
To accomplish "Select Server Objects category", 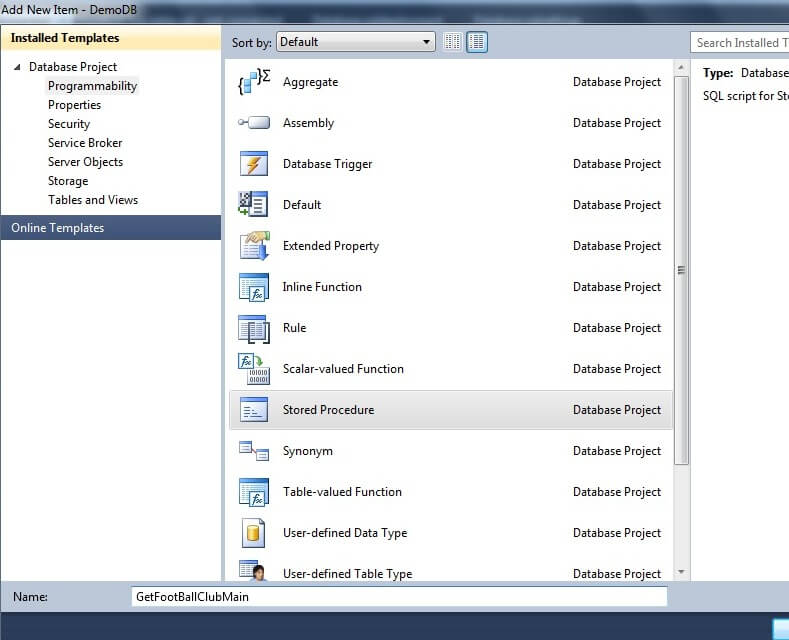I will (86, 162).
